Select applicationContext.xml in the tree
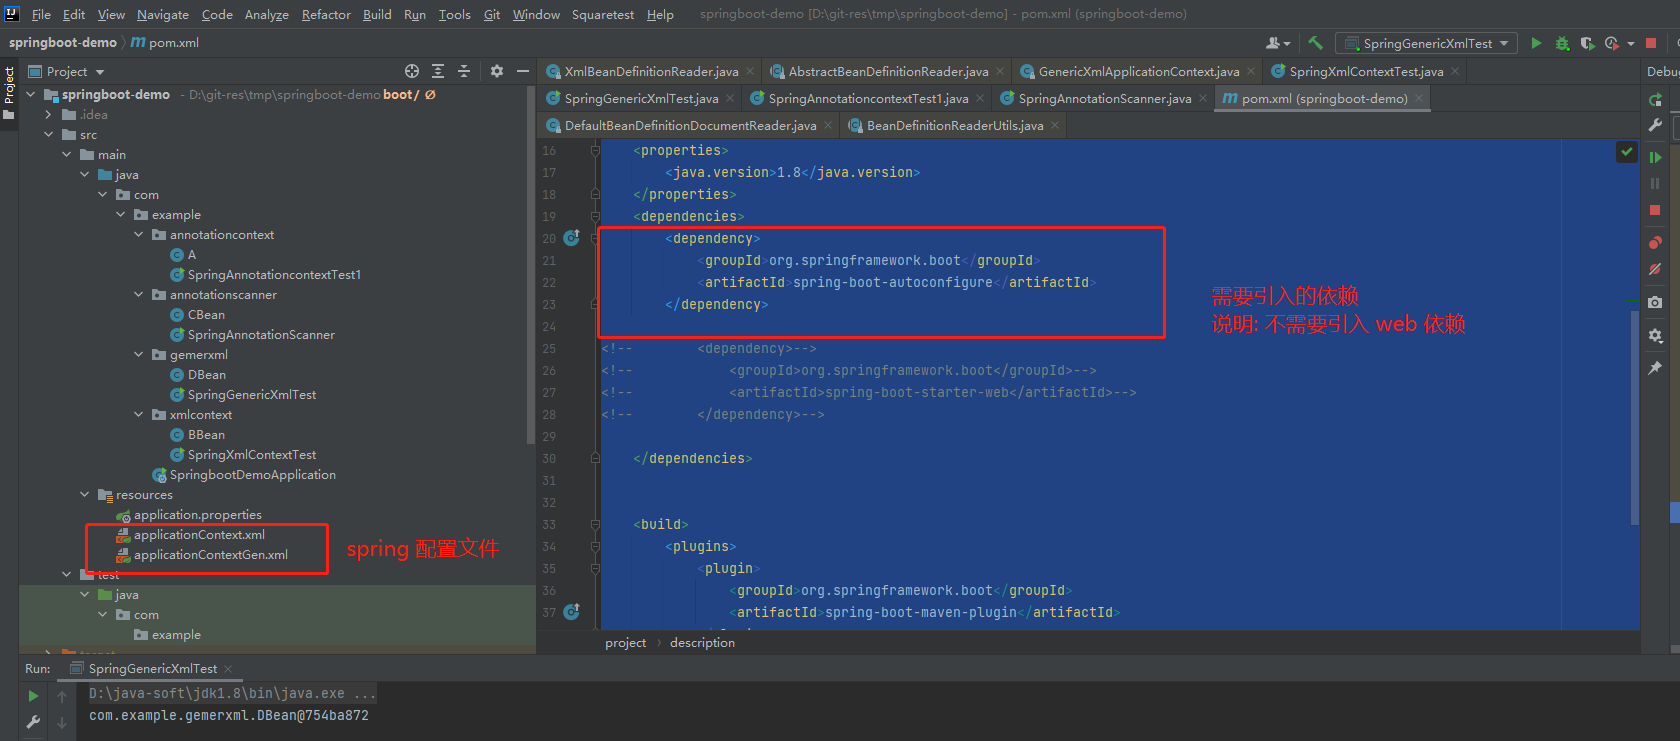Image resolution: width=1680 pixels, height=741 pixels. [x=199, y=534]
